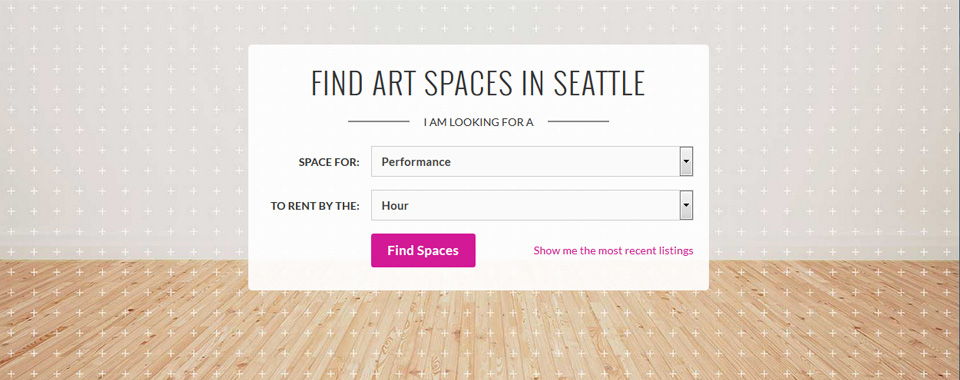Viewport: 960px width, 380px height.
Task: Click the pink Find Spaces button
Action: coord(423,250)
